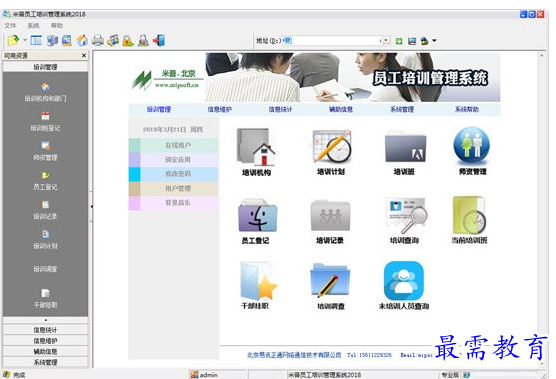Open the 系统 menu
Image resolution: width=556 pixels, height=379 pixels.
[x=33, y=26]
